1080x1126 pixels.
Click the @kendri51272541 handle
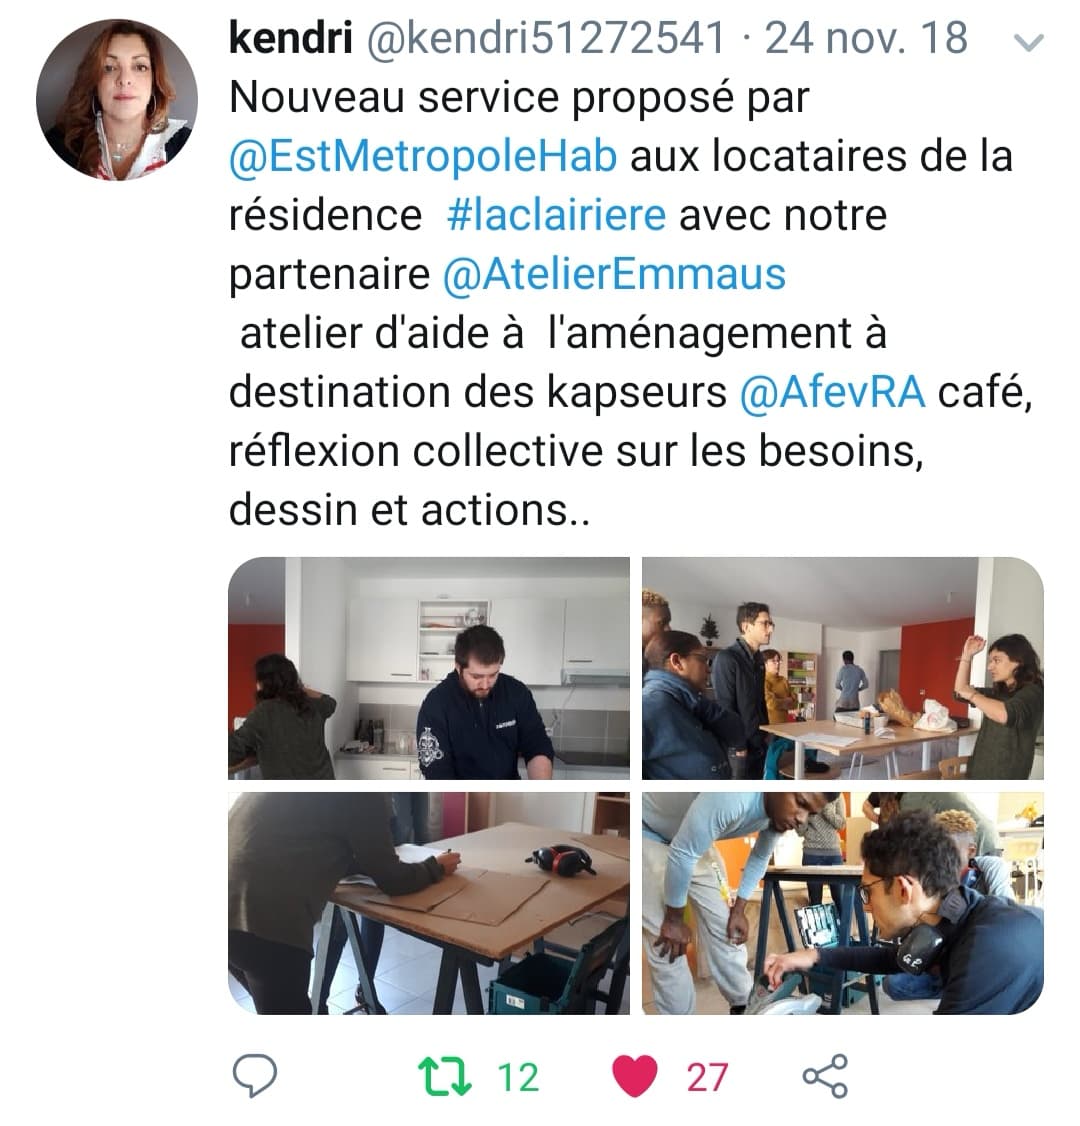(x=546, y=38)
